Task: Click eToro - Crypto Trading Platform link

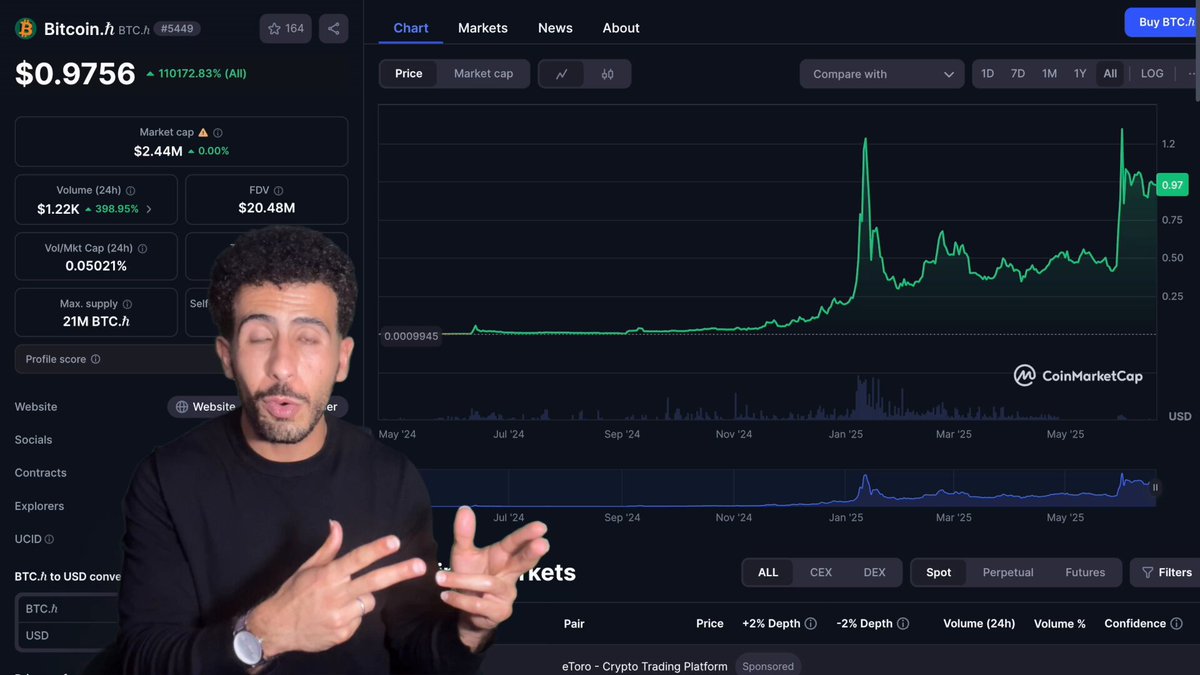Action: pos(645,666)
